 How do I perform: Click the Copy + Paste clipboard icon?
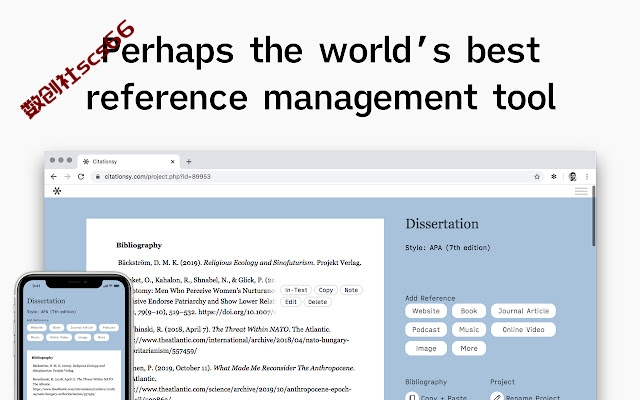pos(412,397)
